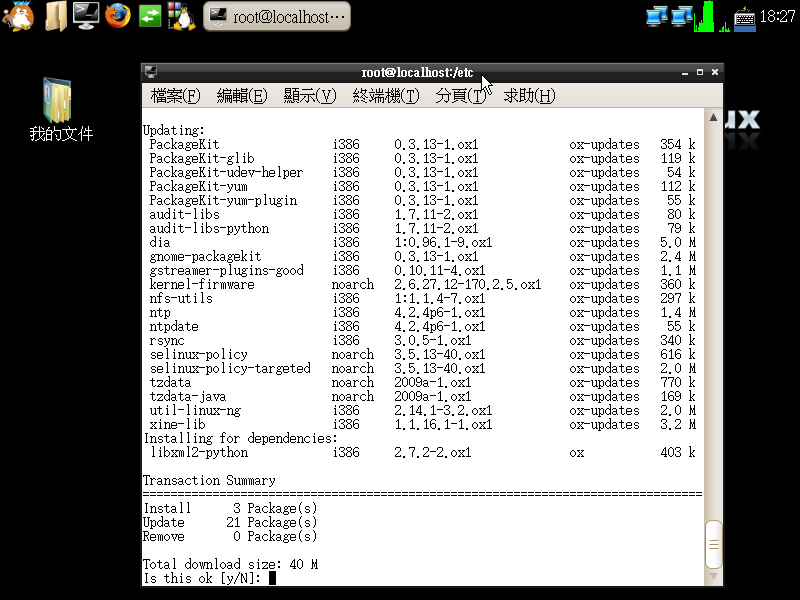This screenshot has height=600, width=800.
Task: Open the 編輯(E) menu
Action: coord(242,96)
